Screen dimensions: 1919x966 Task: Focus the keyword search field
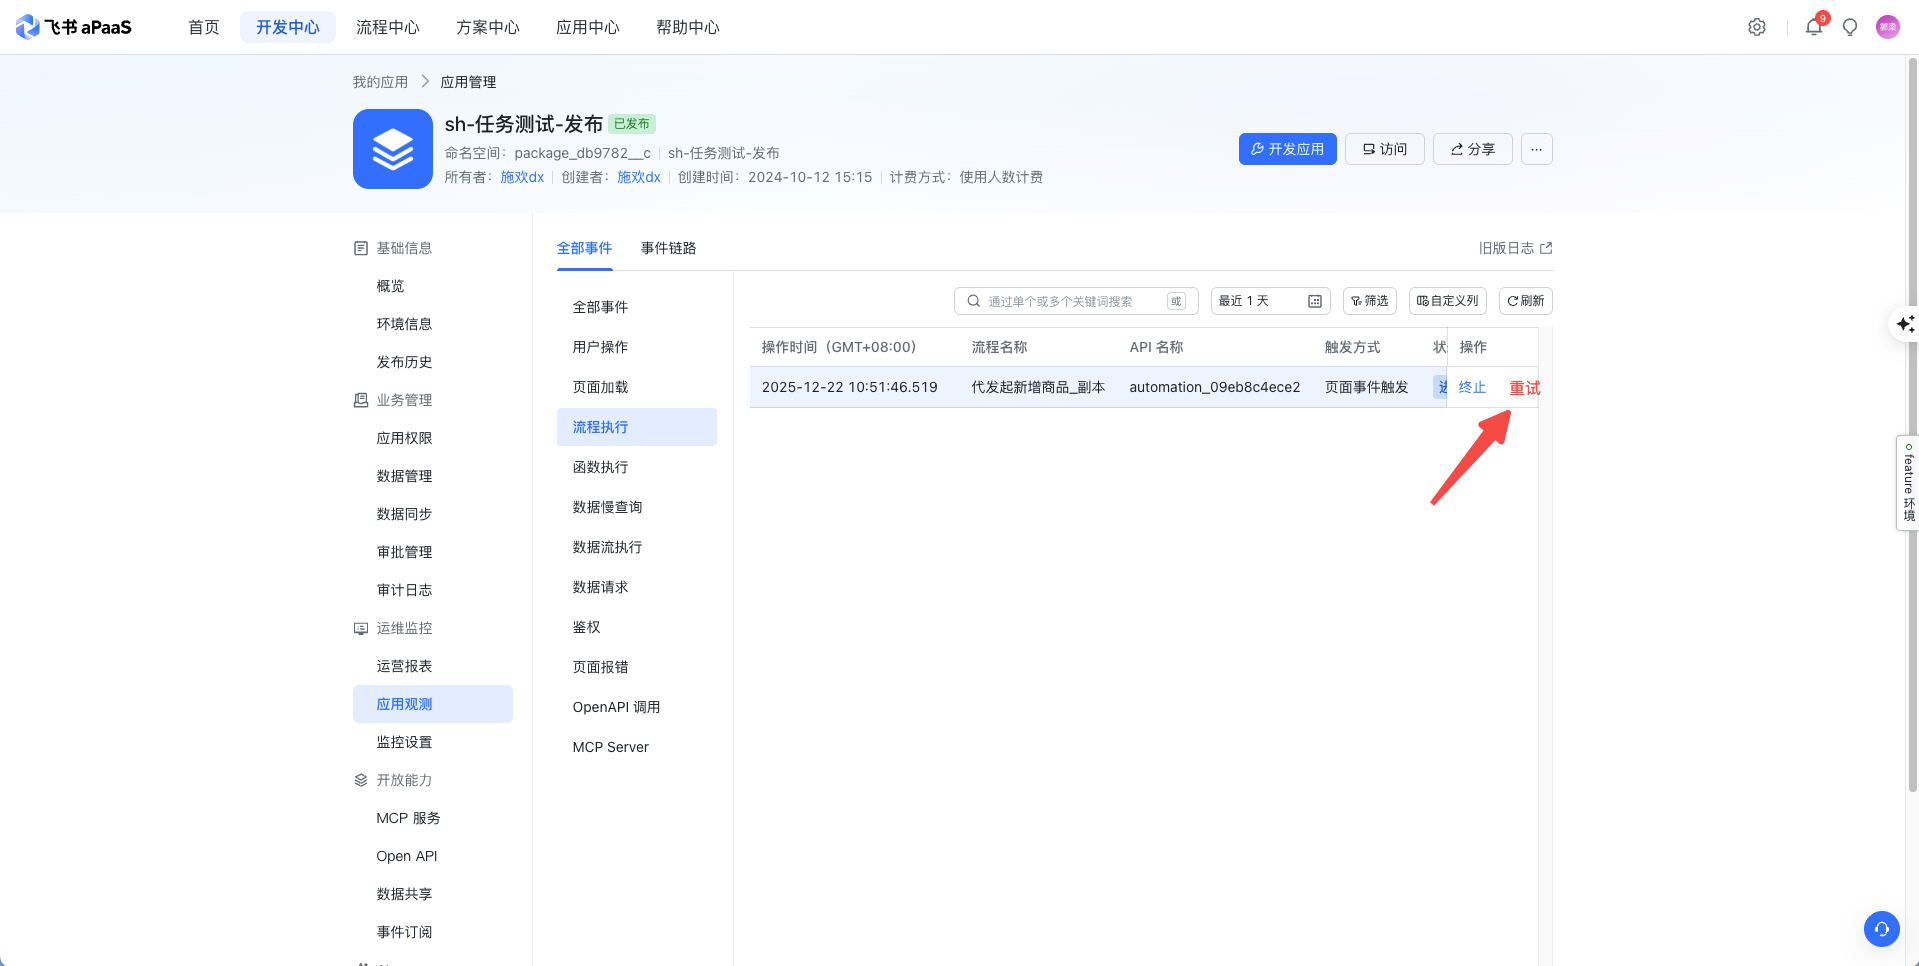coord(1076,301)
